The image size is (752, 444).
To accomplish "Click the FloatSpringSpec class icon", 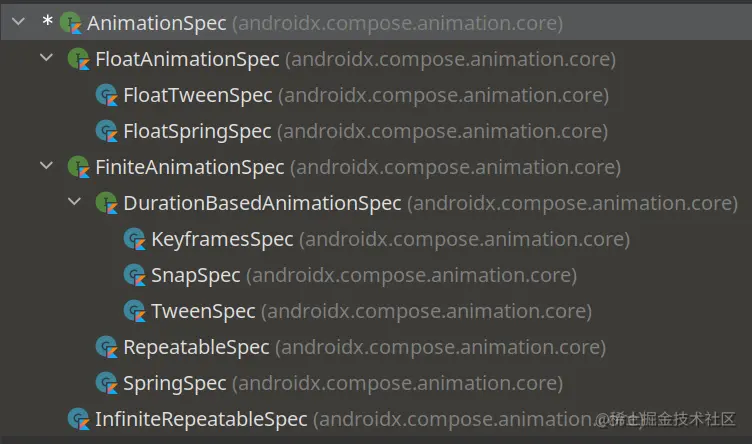I will (107, 131).
